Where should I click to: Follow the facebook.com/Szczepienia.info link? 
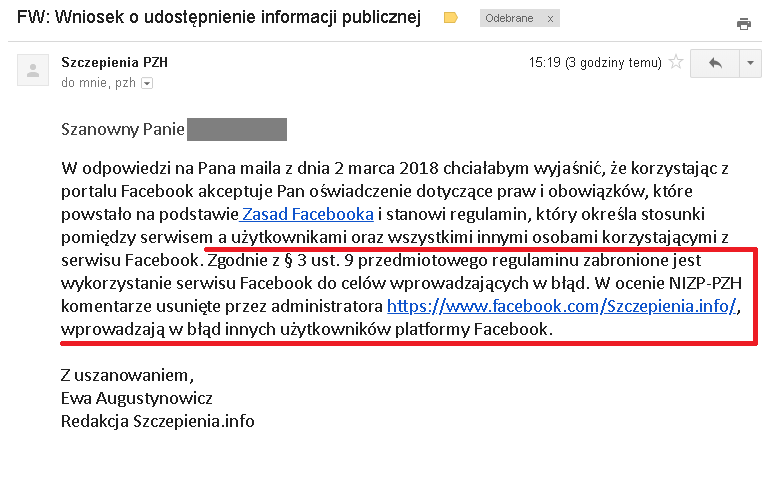point(561,306)
